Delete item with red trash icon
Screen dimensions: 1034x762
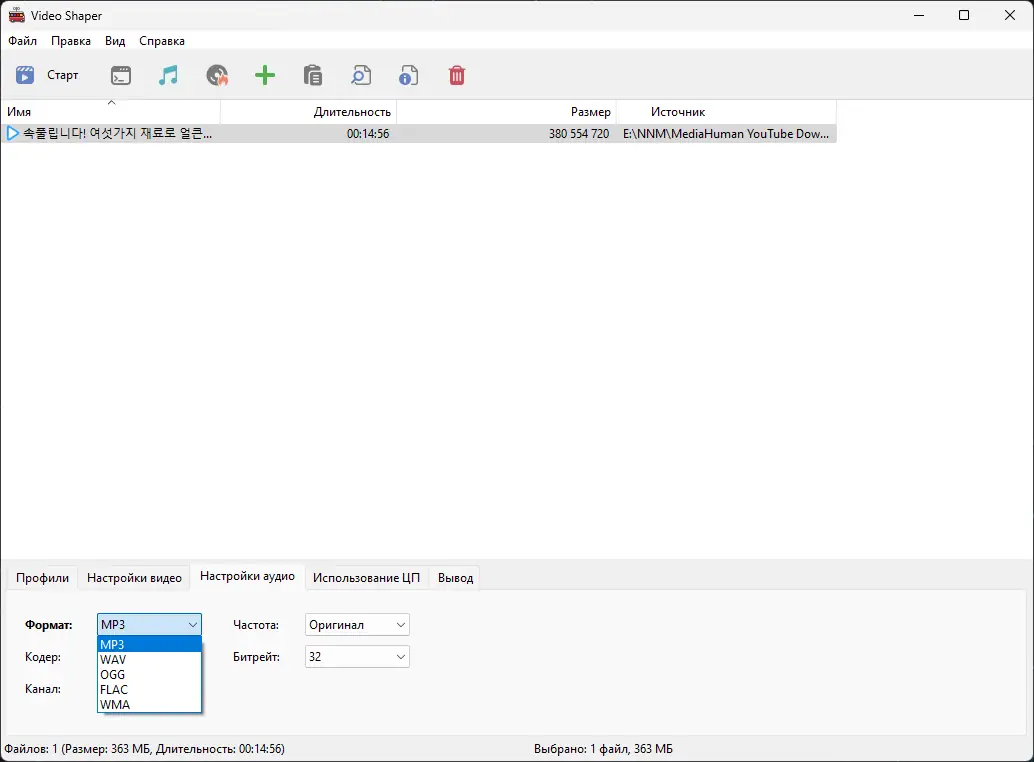click(457, 75)
